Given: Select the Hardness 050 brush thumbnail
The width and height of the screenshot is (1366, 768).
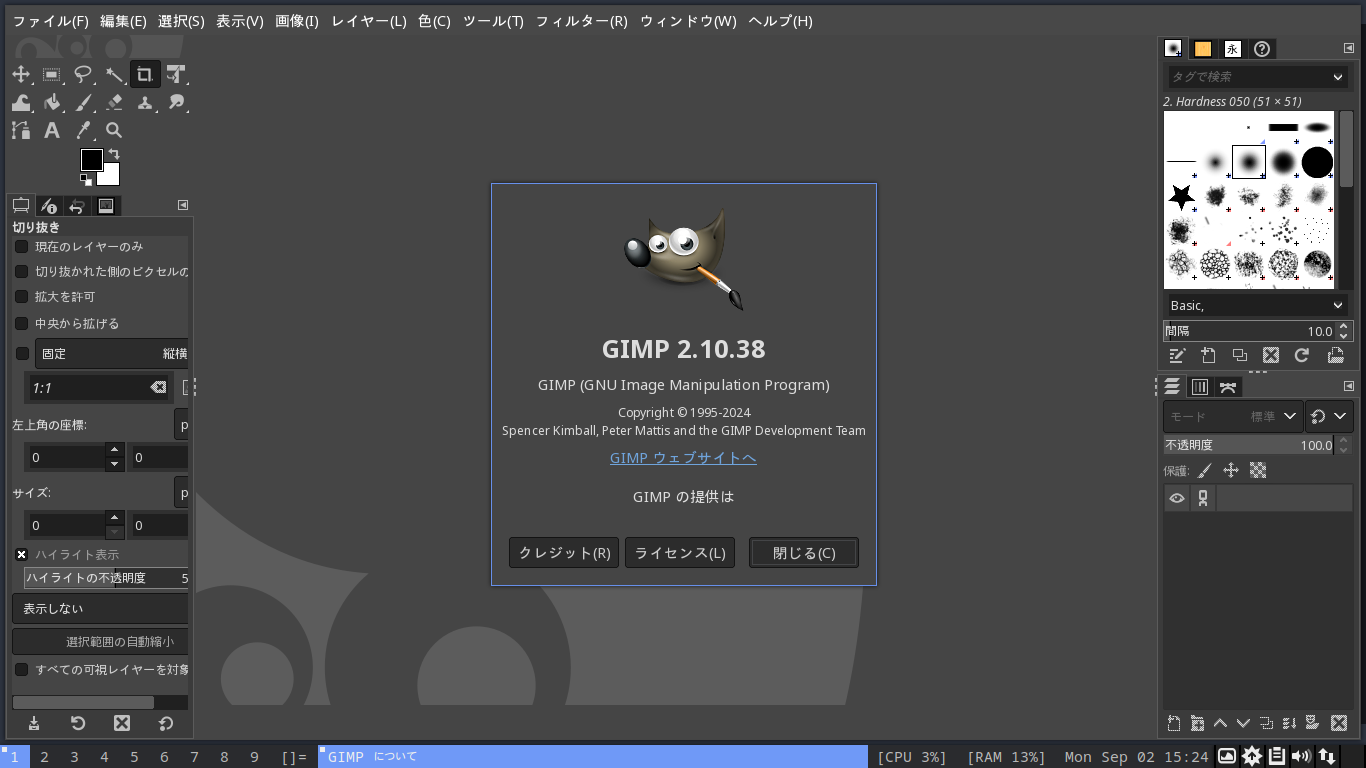Looking at the screenshot, I should point(1248,162).
